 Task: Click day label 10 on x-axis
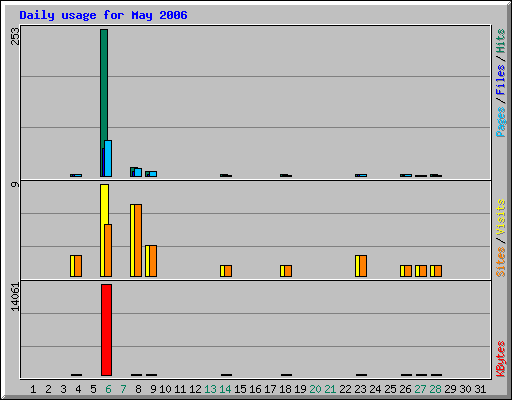coord(165,389)
